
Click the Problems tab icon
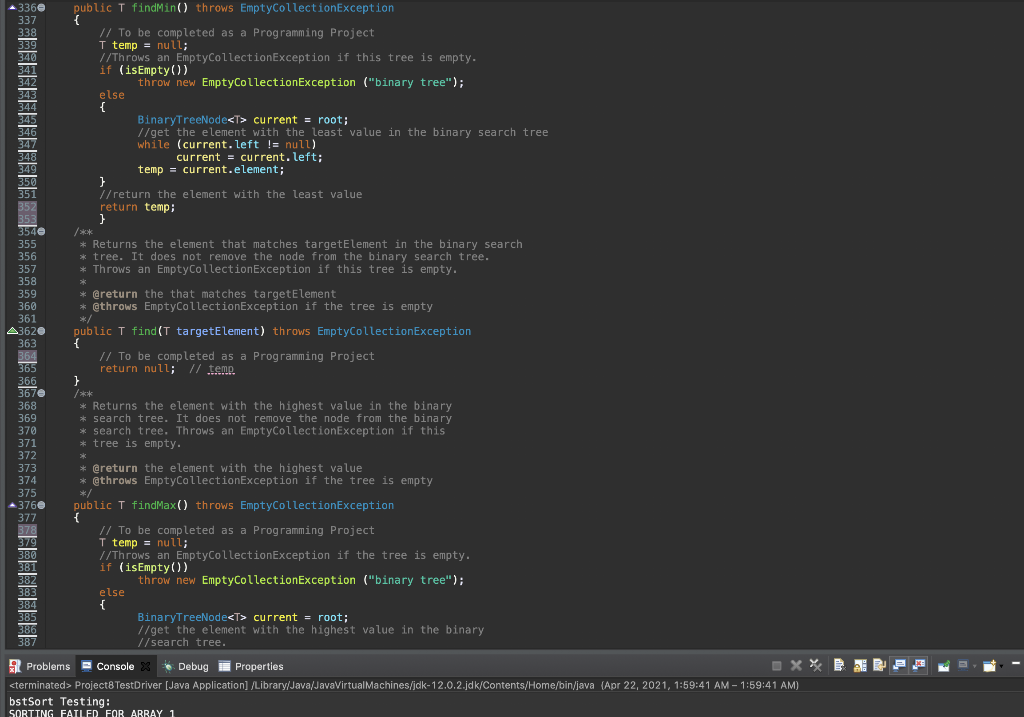click(14, 666)
